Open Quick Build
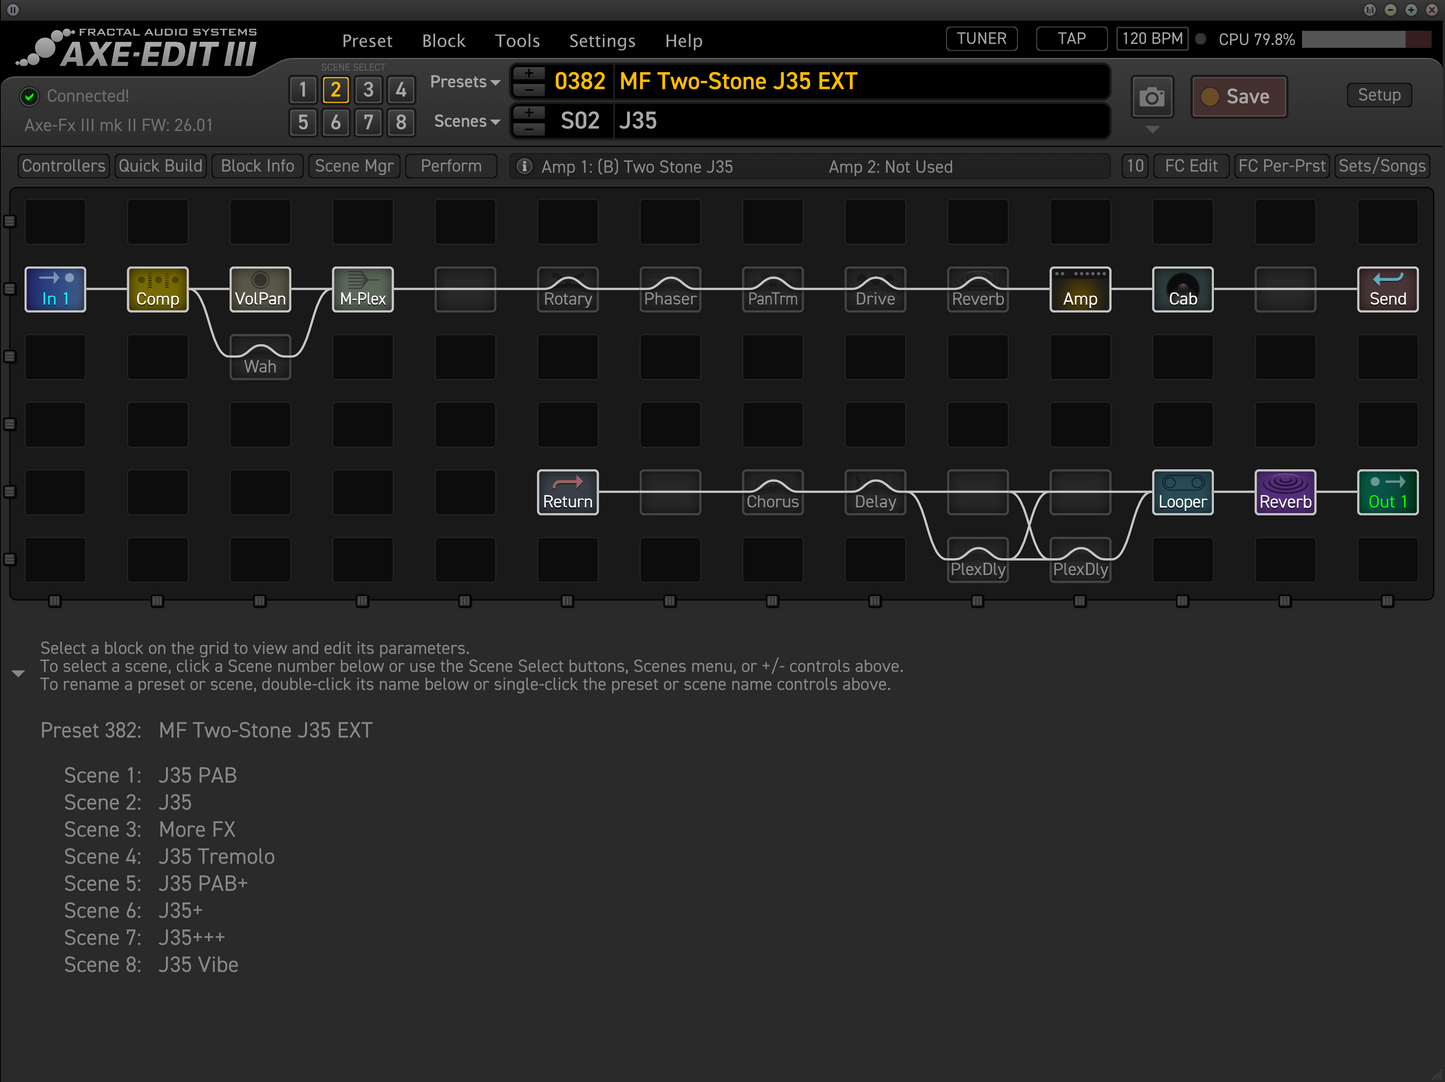 coord(160,166)
